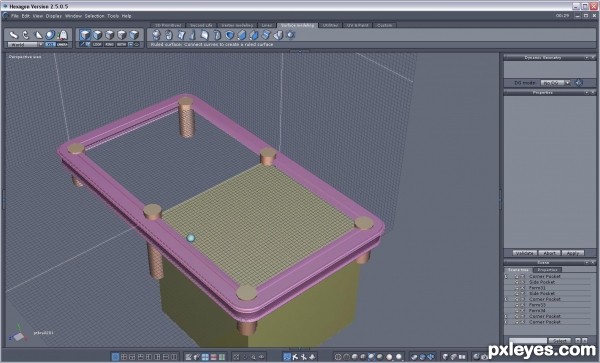The image size is (600, 363).
Task: Activate the highlighted object selection cube mode
Action: (85, 35)
